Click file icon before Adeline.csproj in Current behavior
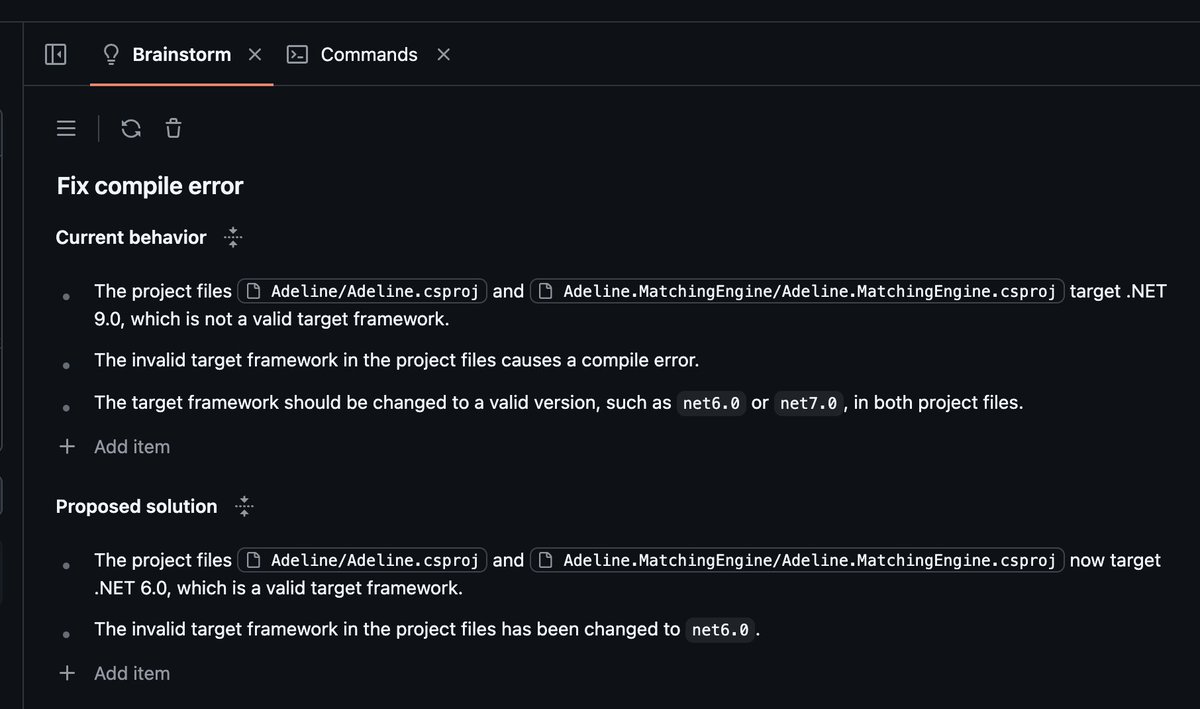 coord(254,292)
